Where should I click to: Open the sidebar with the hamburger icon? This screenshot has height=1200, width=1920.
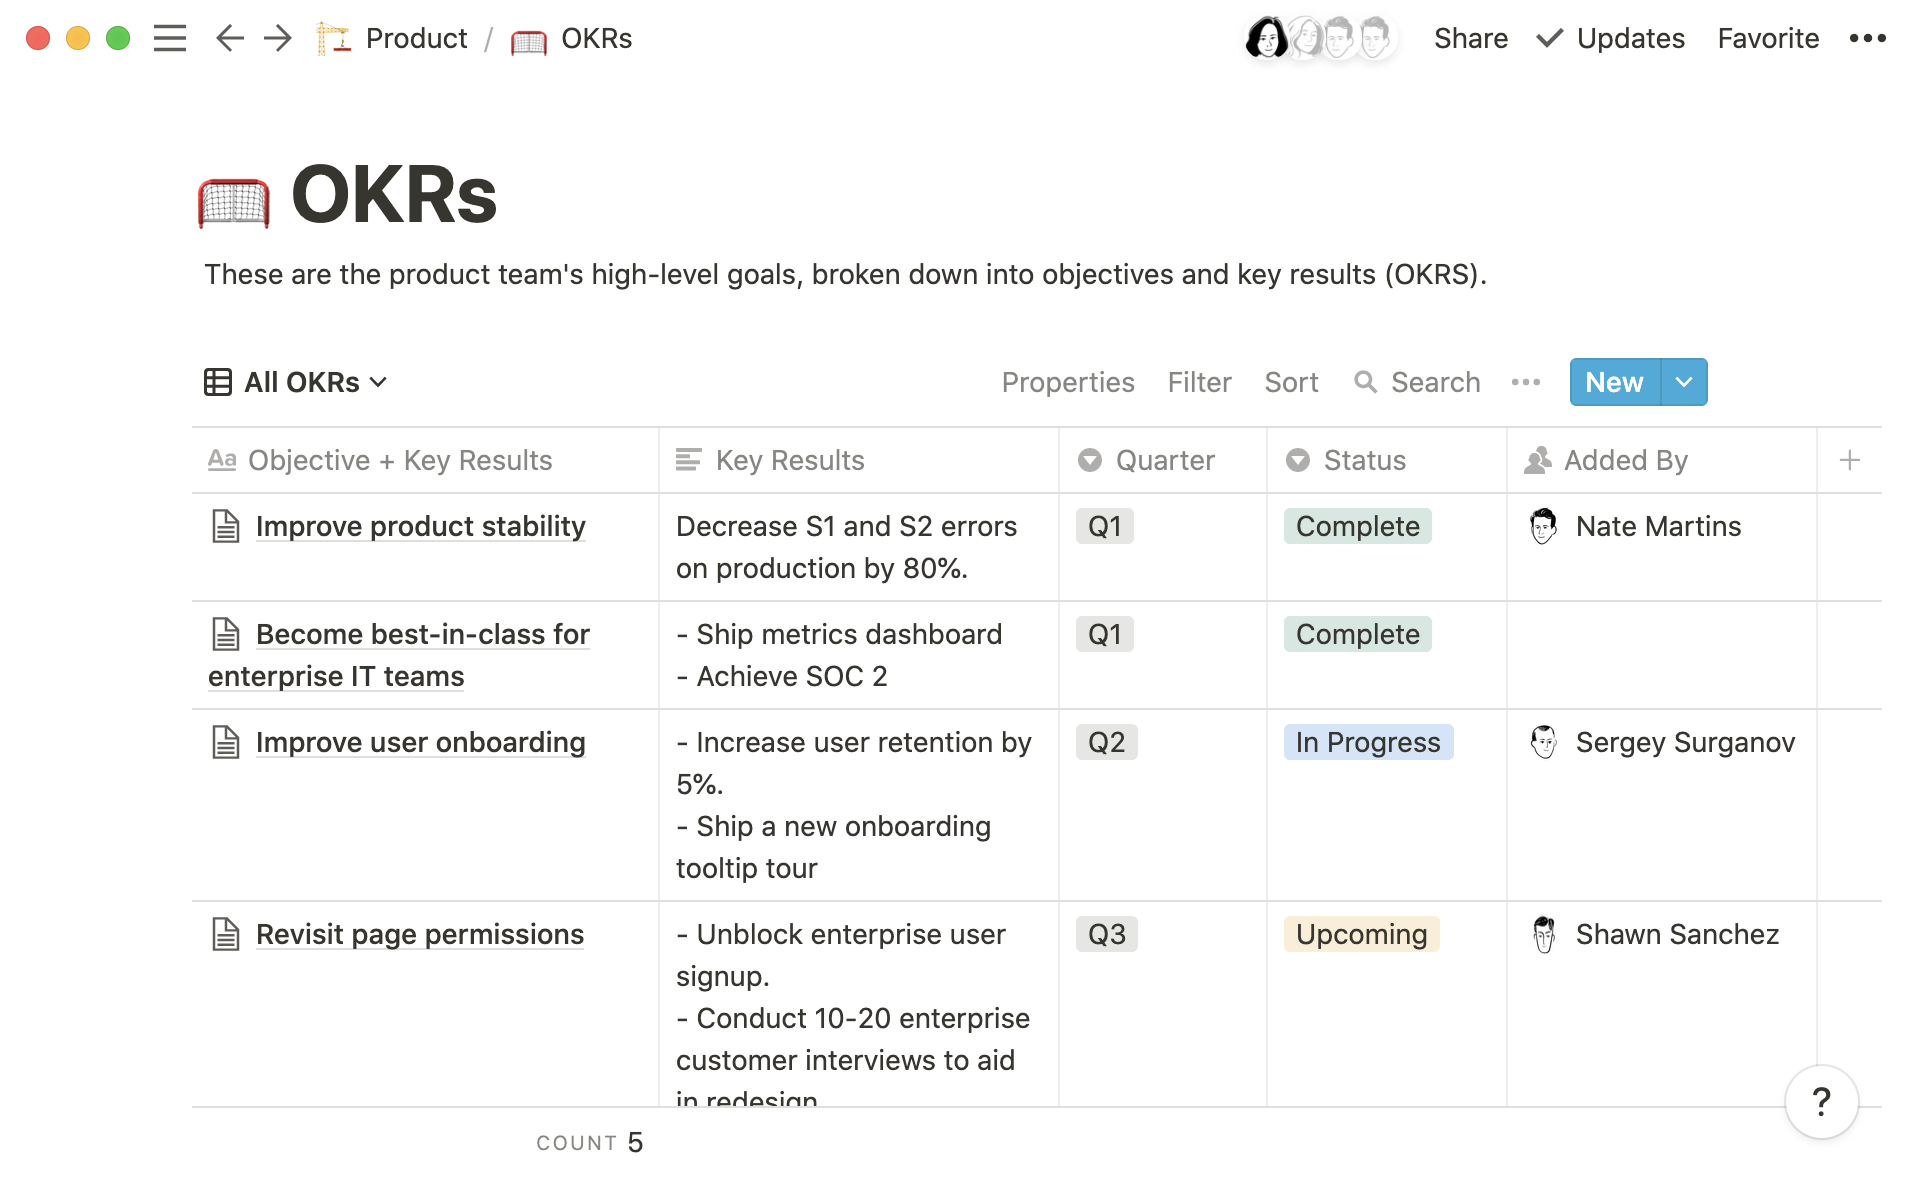(170, 38)
